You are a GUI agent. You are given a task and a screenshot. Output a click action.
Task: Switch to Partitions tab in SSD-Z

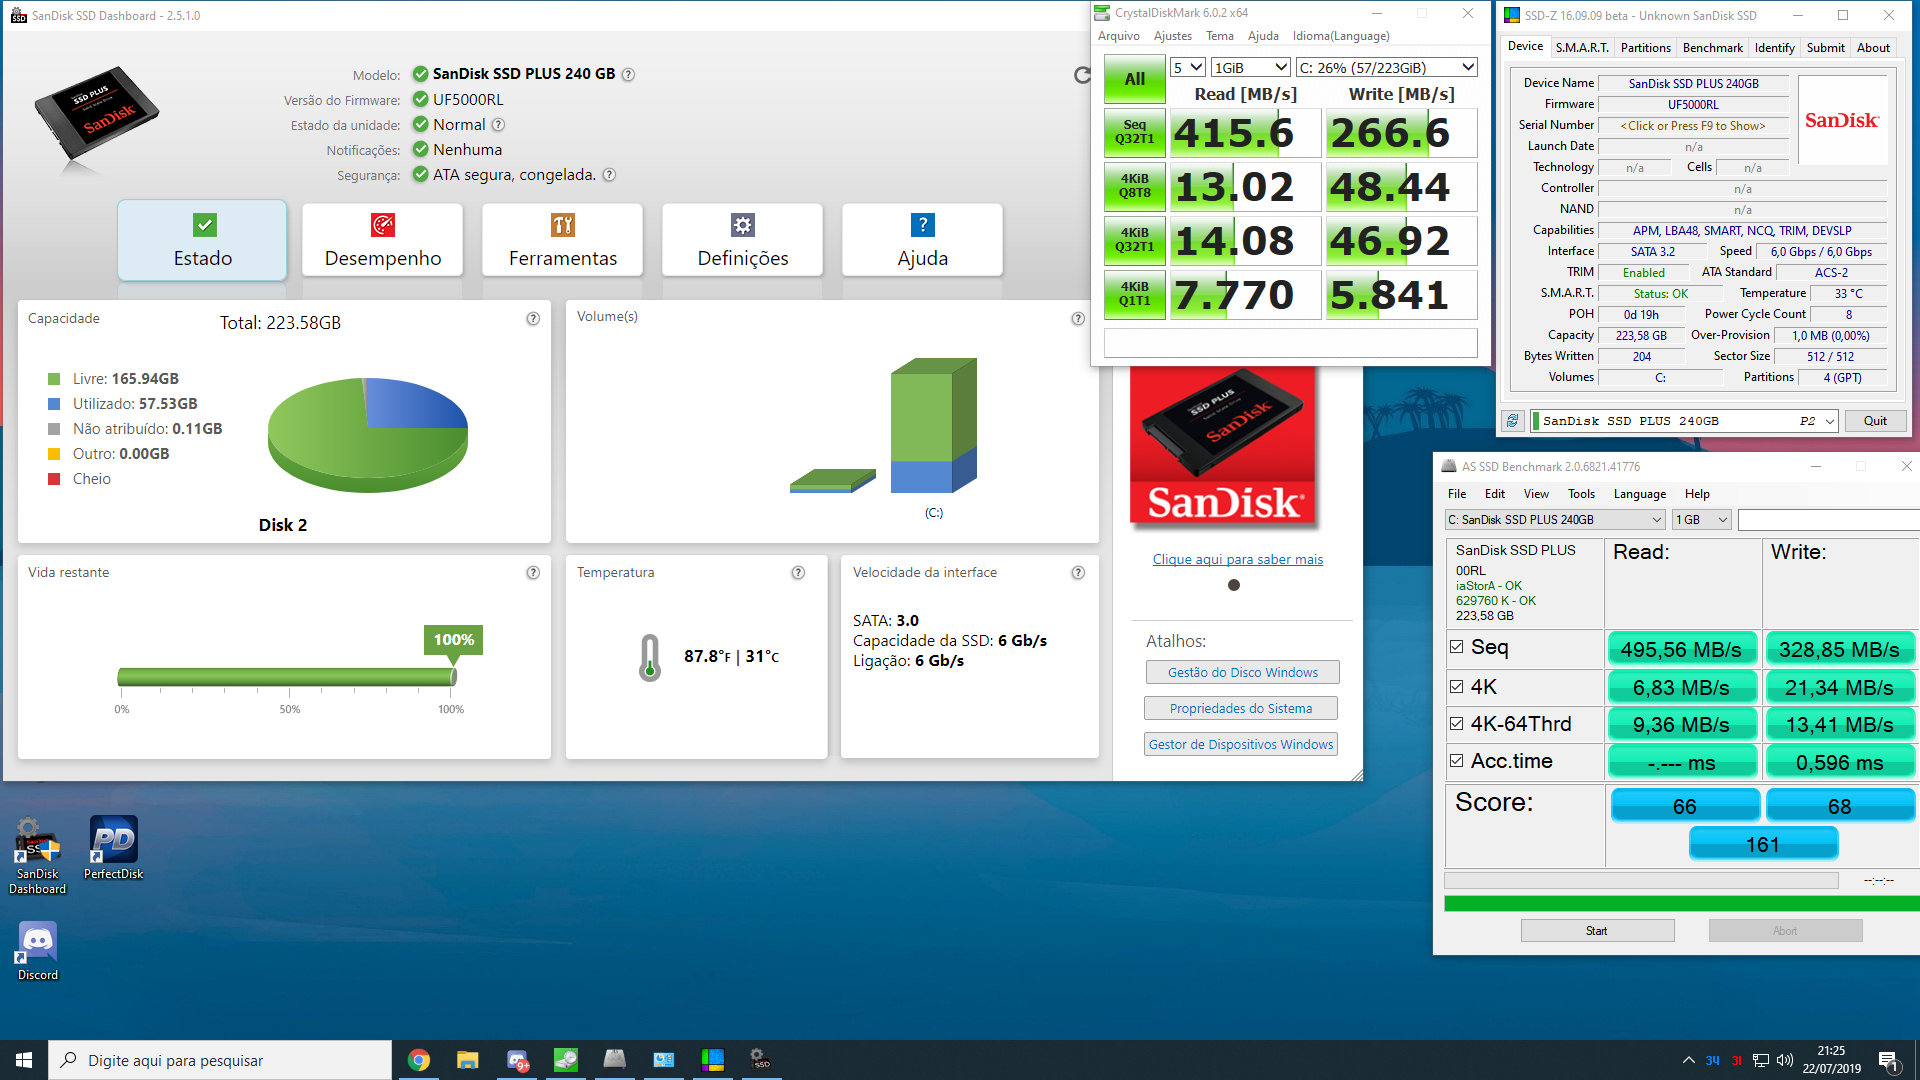(x=1645, y=47)
